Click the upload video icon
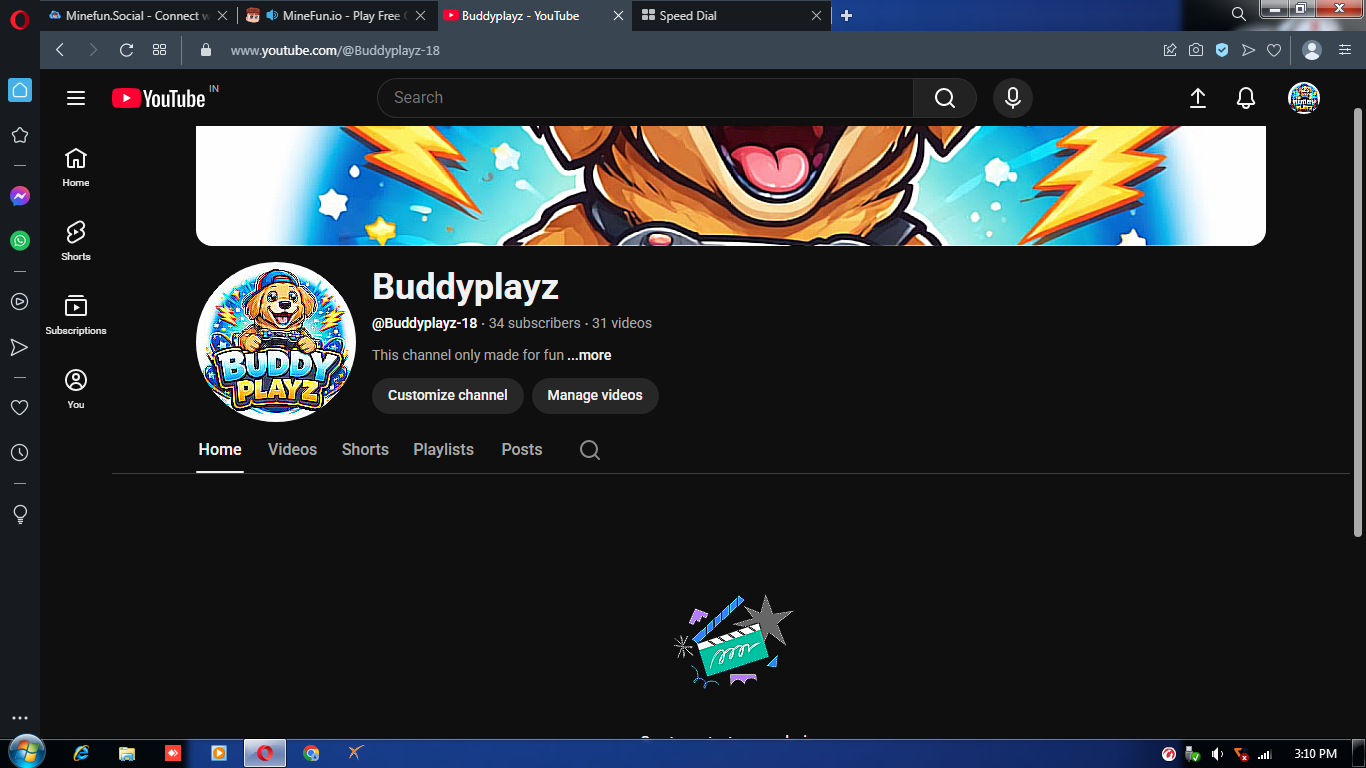 click(x=1197, y=98)
